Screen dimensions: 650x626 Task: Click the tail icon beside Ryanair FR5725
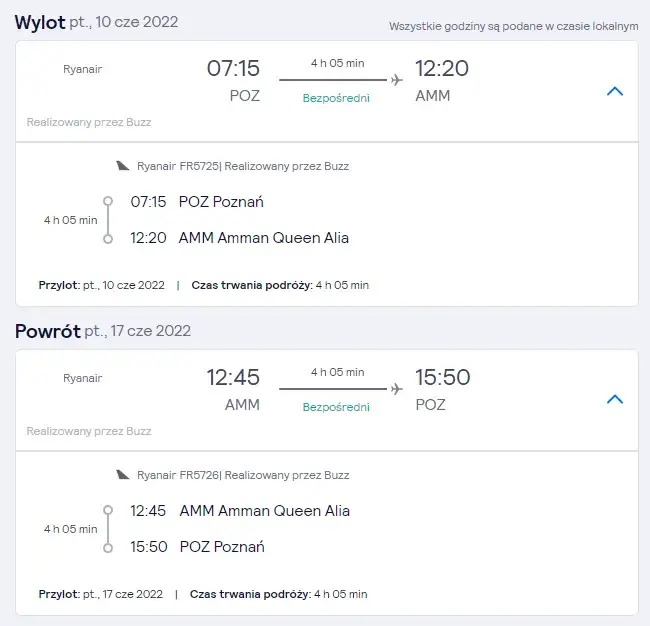122,166
